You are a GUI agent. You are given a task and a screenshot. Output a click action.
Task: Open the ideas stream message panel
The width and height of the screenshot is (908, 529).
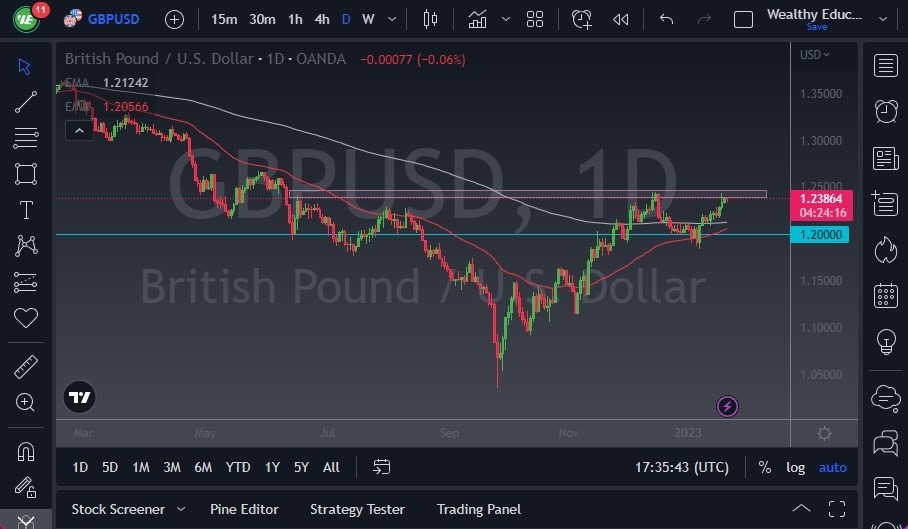click(x=885, y=488)
